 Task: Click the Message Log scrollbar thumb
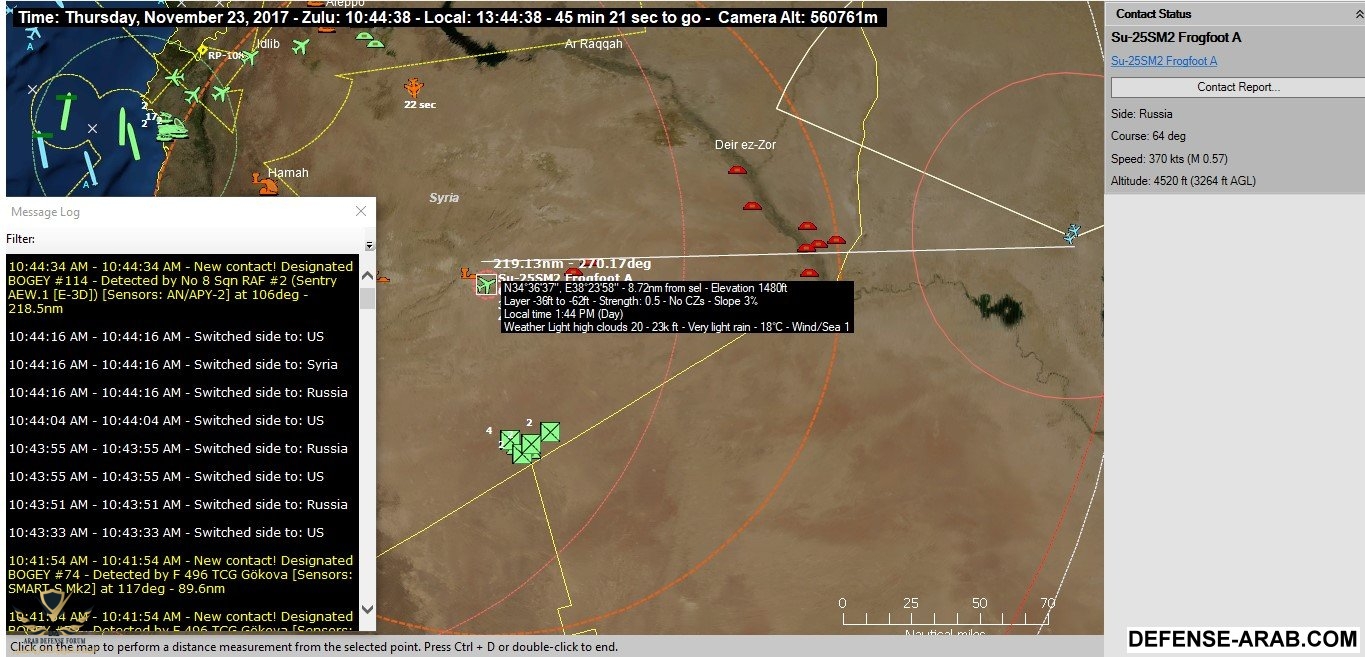point(367,298)
